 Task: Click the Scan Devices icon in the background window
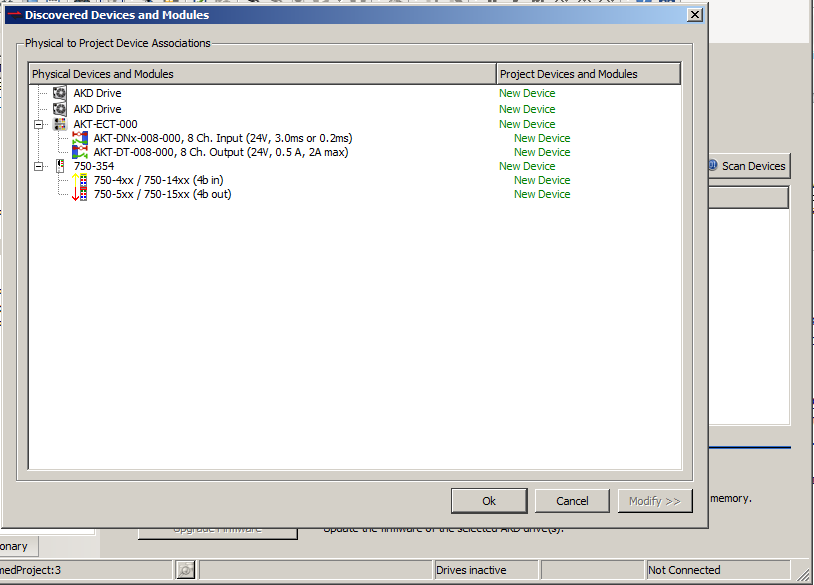click(x=713, y=165)
